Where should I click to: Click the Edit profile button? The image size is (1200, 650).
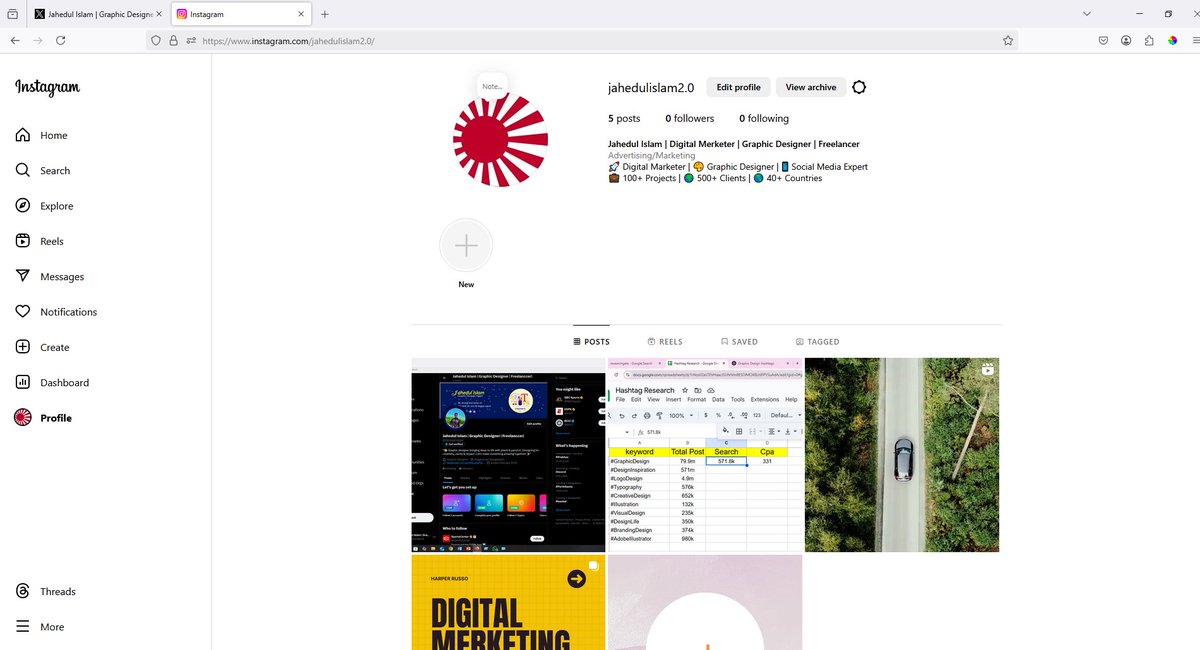[x=739, y=87]
